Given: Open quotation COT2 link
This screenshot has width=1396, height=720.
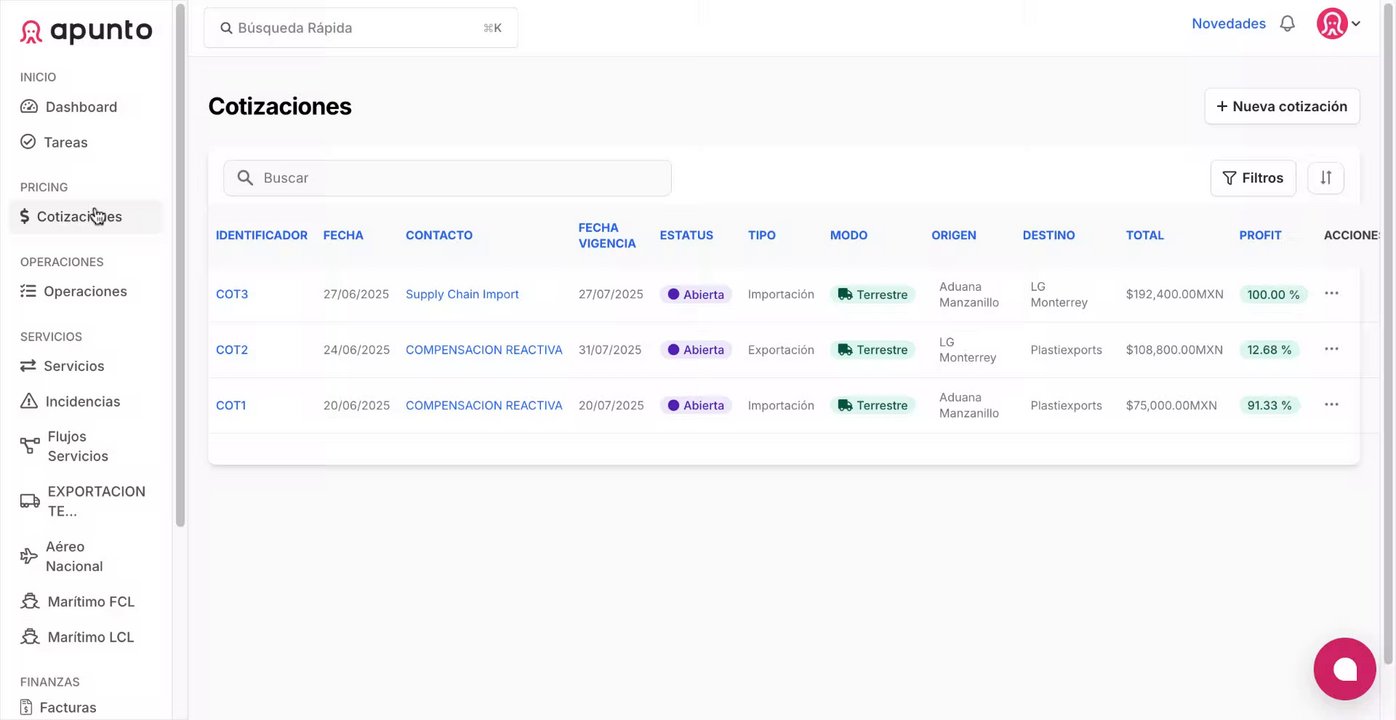Looking at the screenshot, I should 232,350.
